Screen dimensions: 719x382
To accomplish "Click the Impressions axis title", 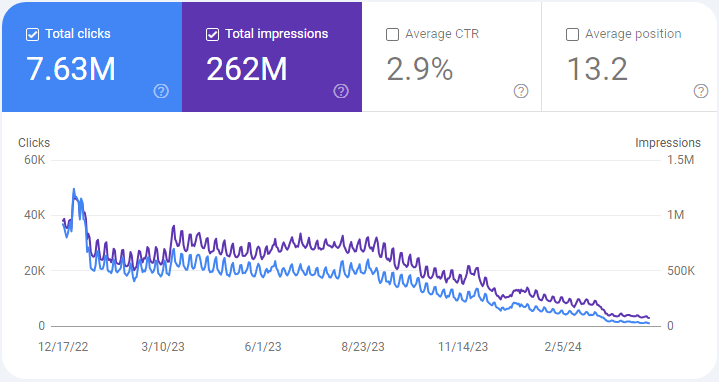I will [x=668, y=143].
